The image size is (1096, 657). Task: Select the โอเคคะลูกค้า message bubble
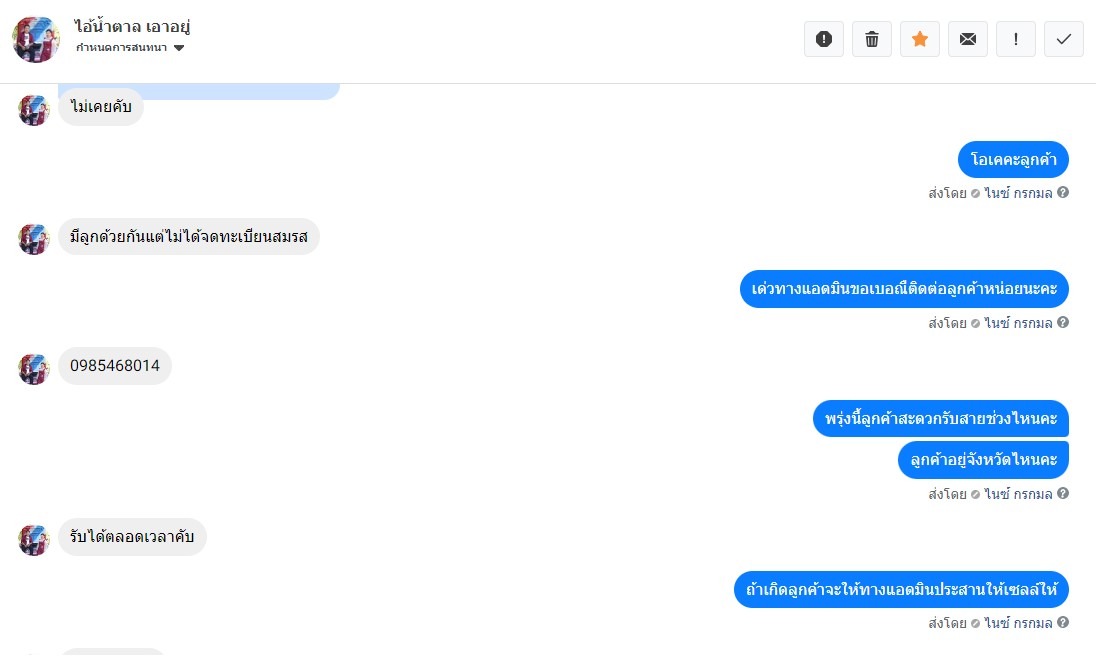point(1013,159)
